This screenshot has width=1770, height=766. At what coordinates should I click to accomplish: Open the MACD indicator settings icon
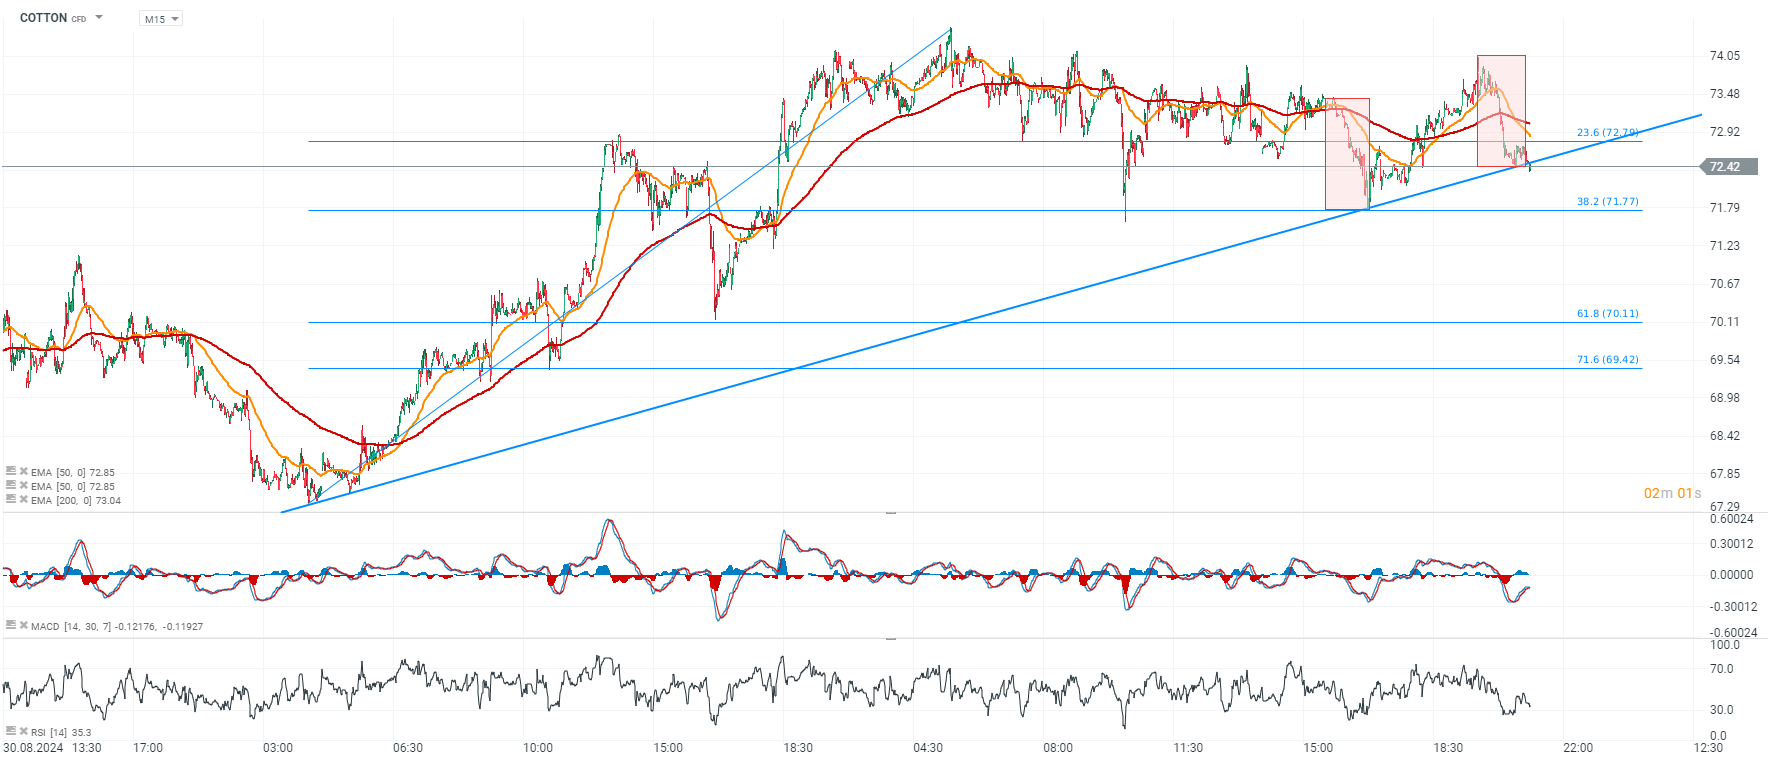point(10,625)
